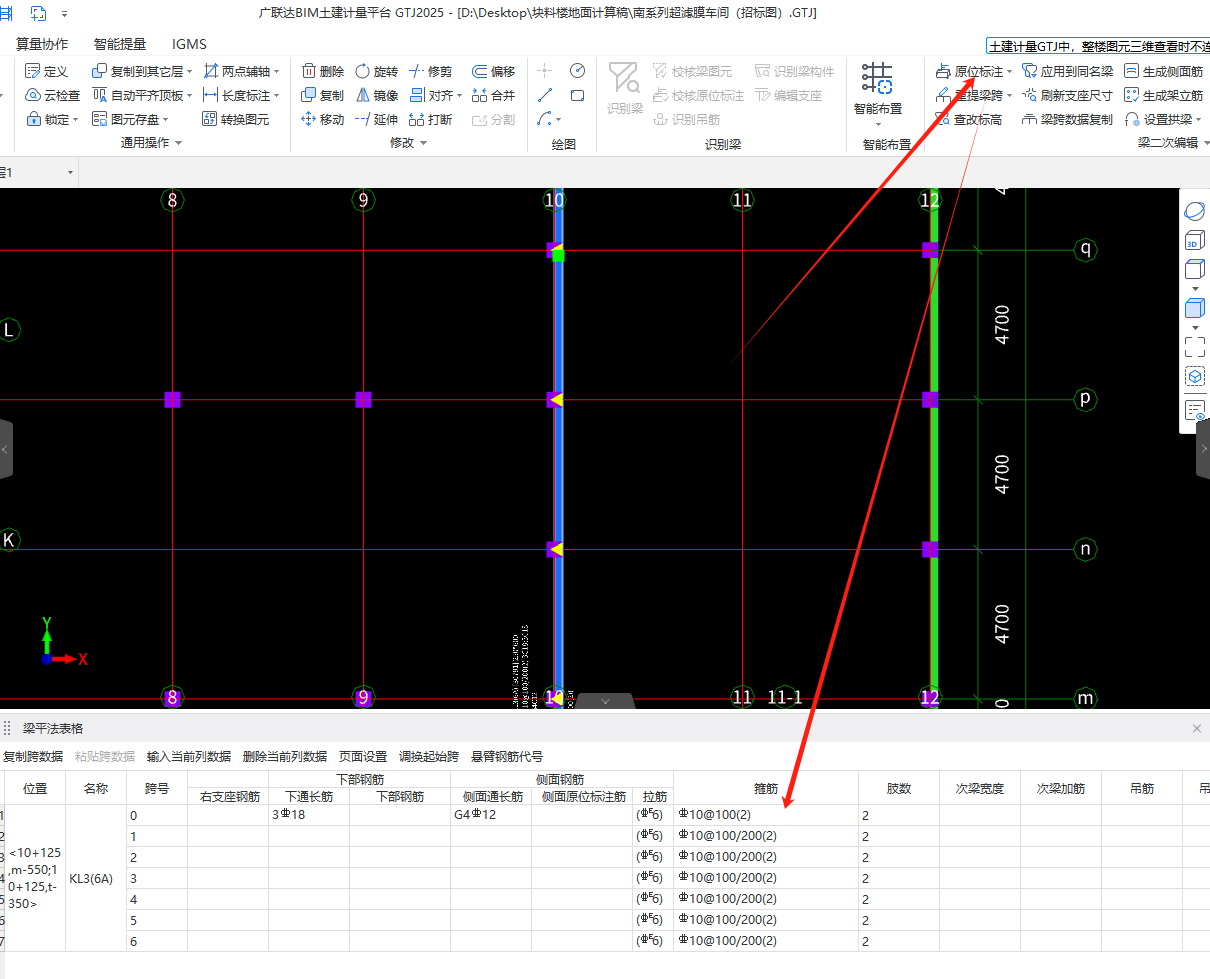
Task: Click 悬臂钢筋代号 cantilever rebar code
Action: 507,756
